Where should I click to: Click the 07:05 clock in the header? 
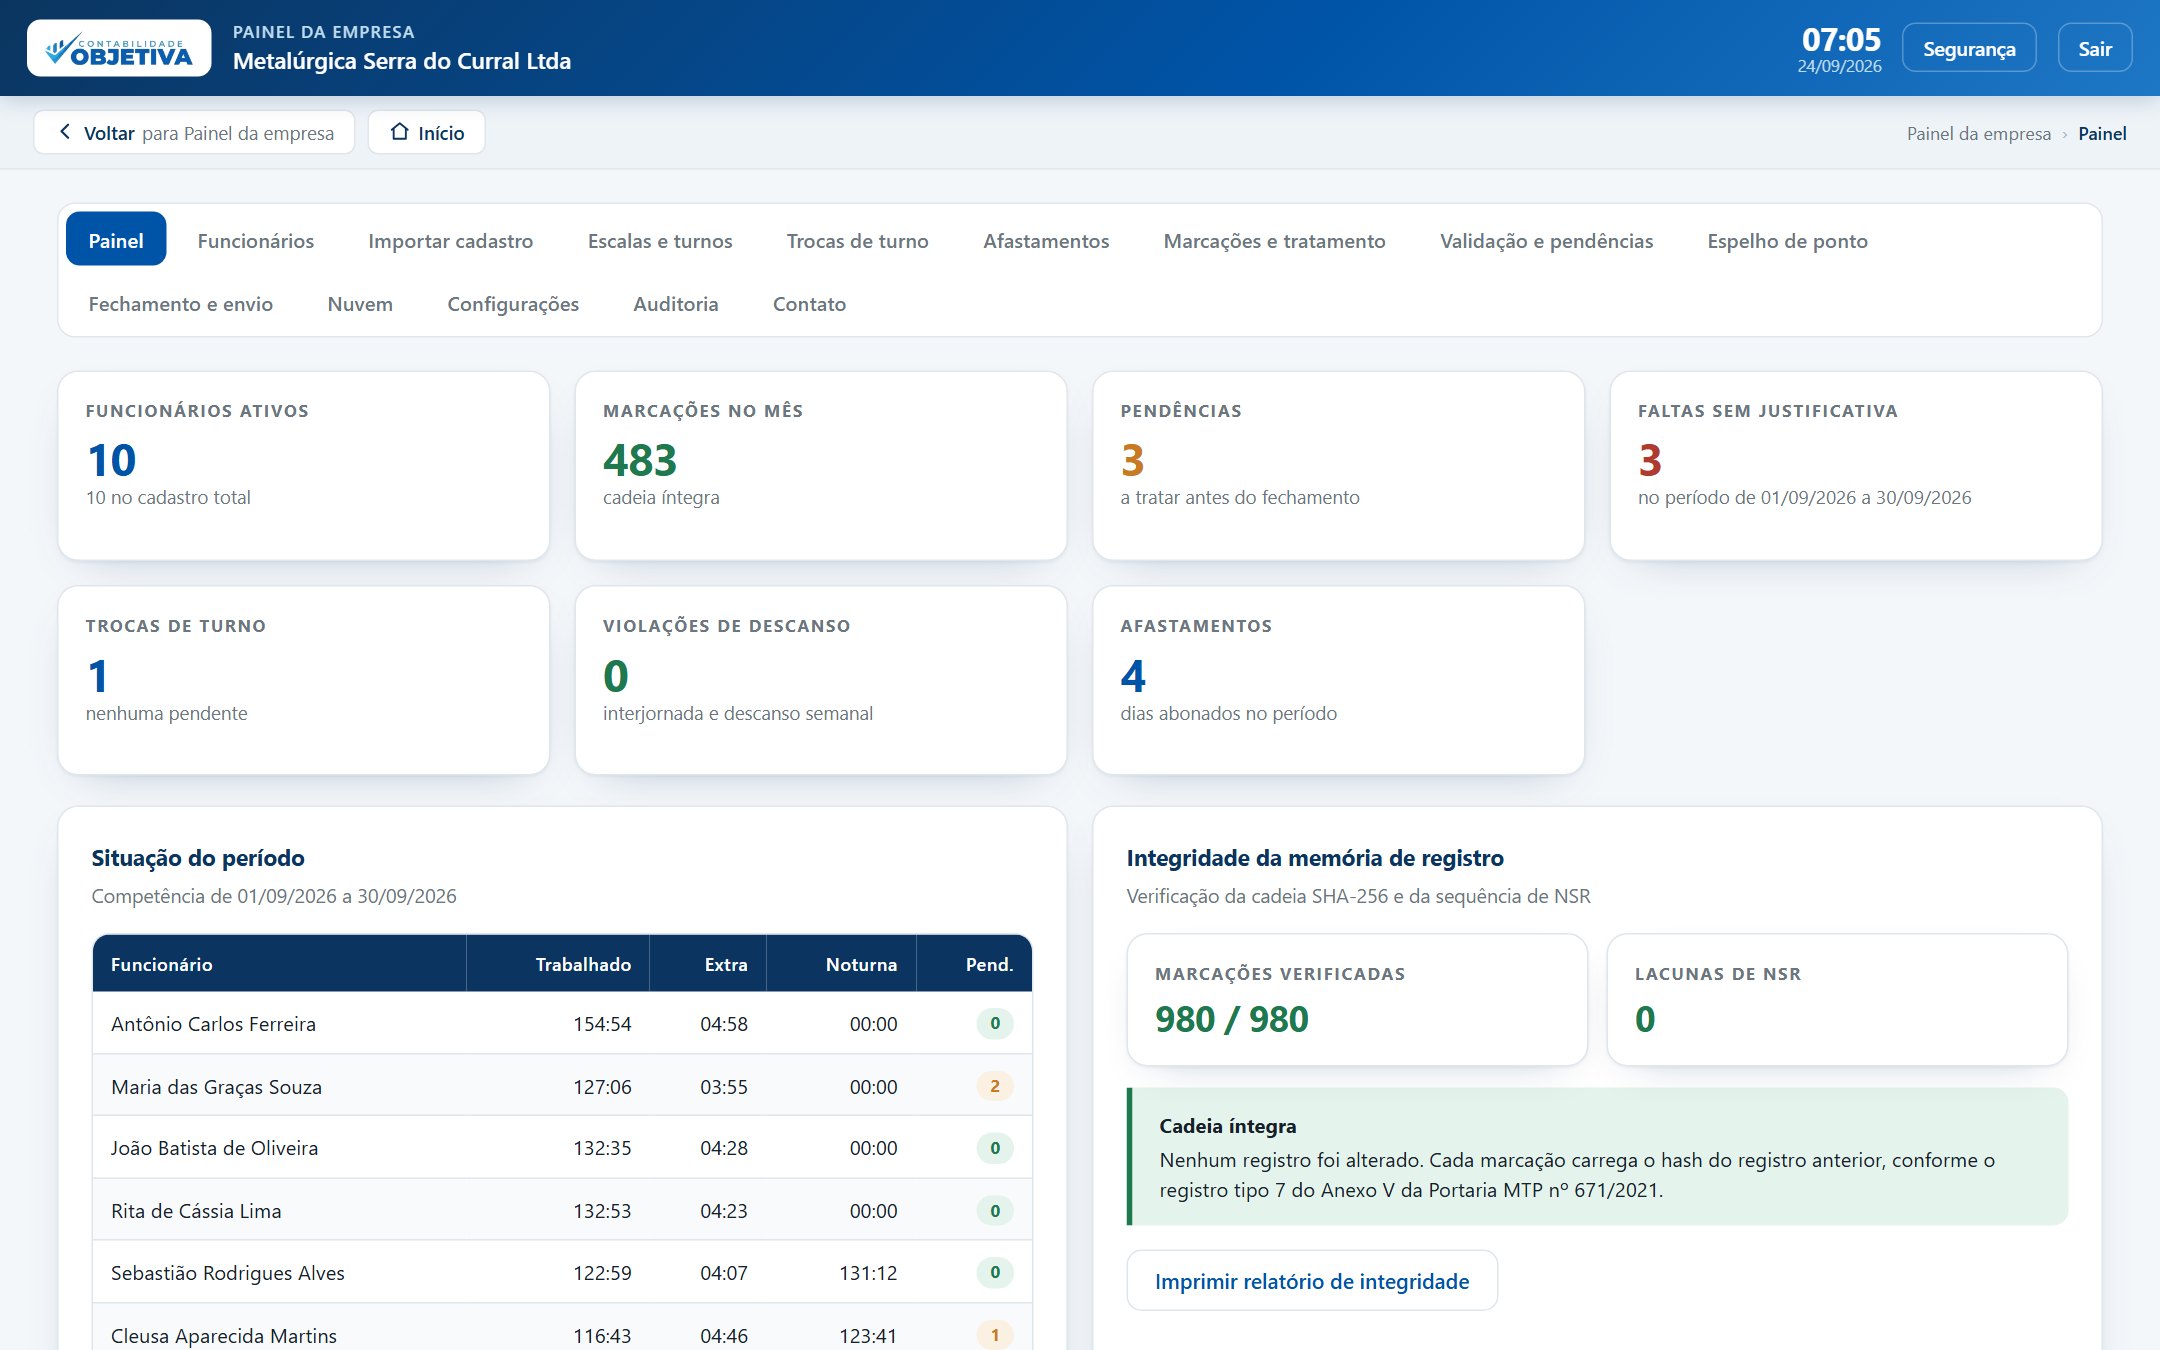pos(1840,39)
